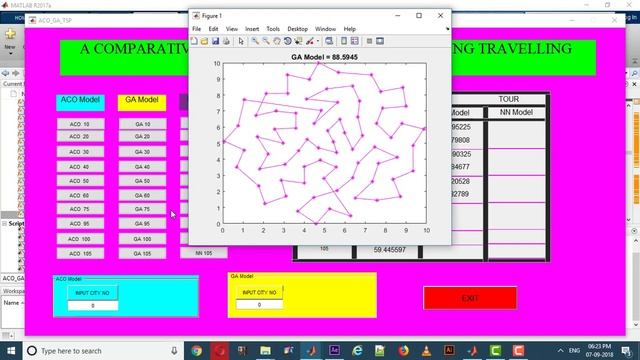Open Firefox from the taskbar
The width and height of the screenshot is (640, 360).
click(x=403, y=351)
